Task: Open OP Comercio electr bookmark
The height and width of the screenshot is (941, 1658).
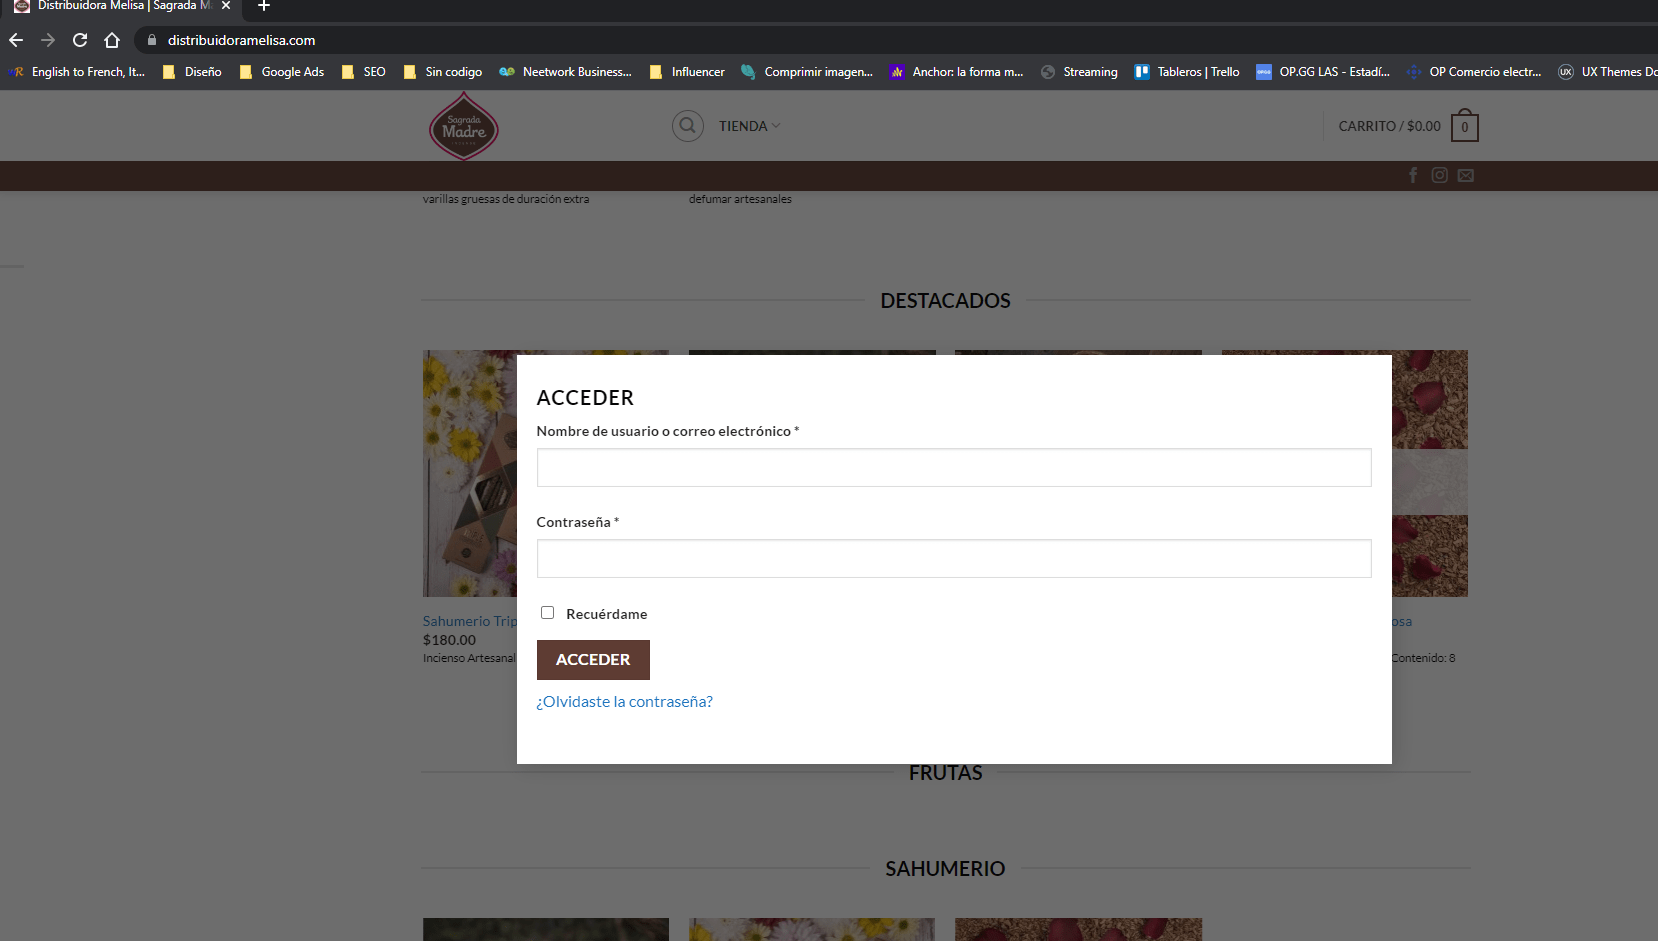Action: pos(1474,72)
